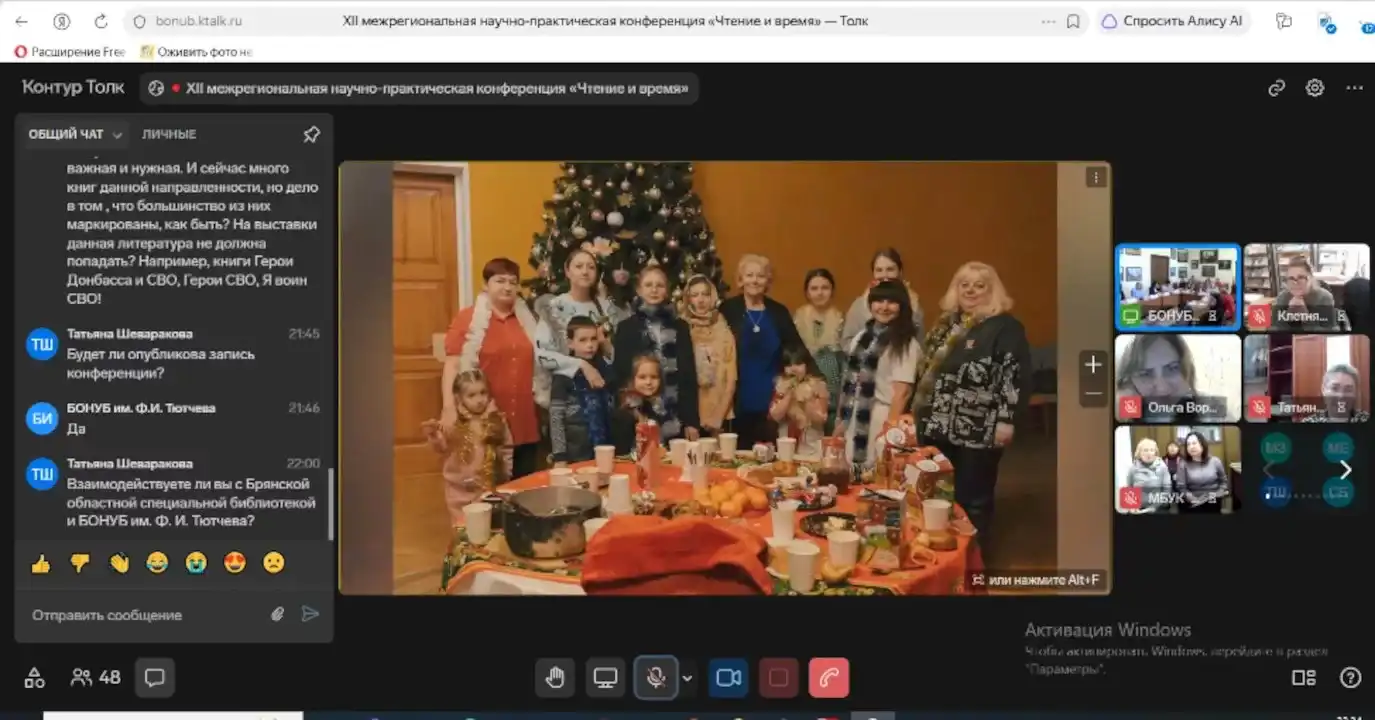Focus the Отправить сообщение input field
This screenshot has height=720, width=1375.
[145, 615]
